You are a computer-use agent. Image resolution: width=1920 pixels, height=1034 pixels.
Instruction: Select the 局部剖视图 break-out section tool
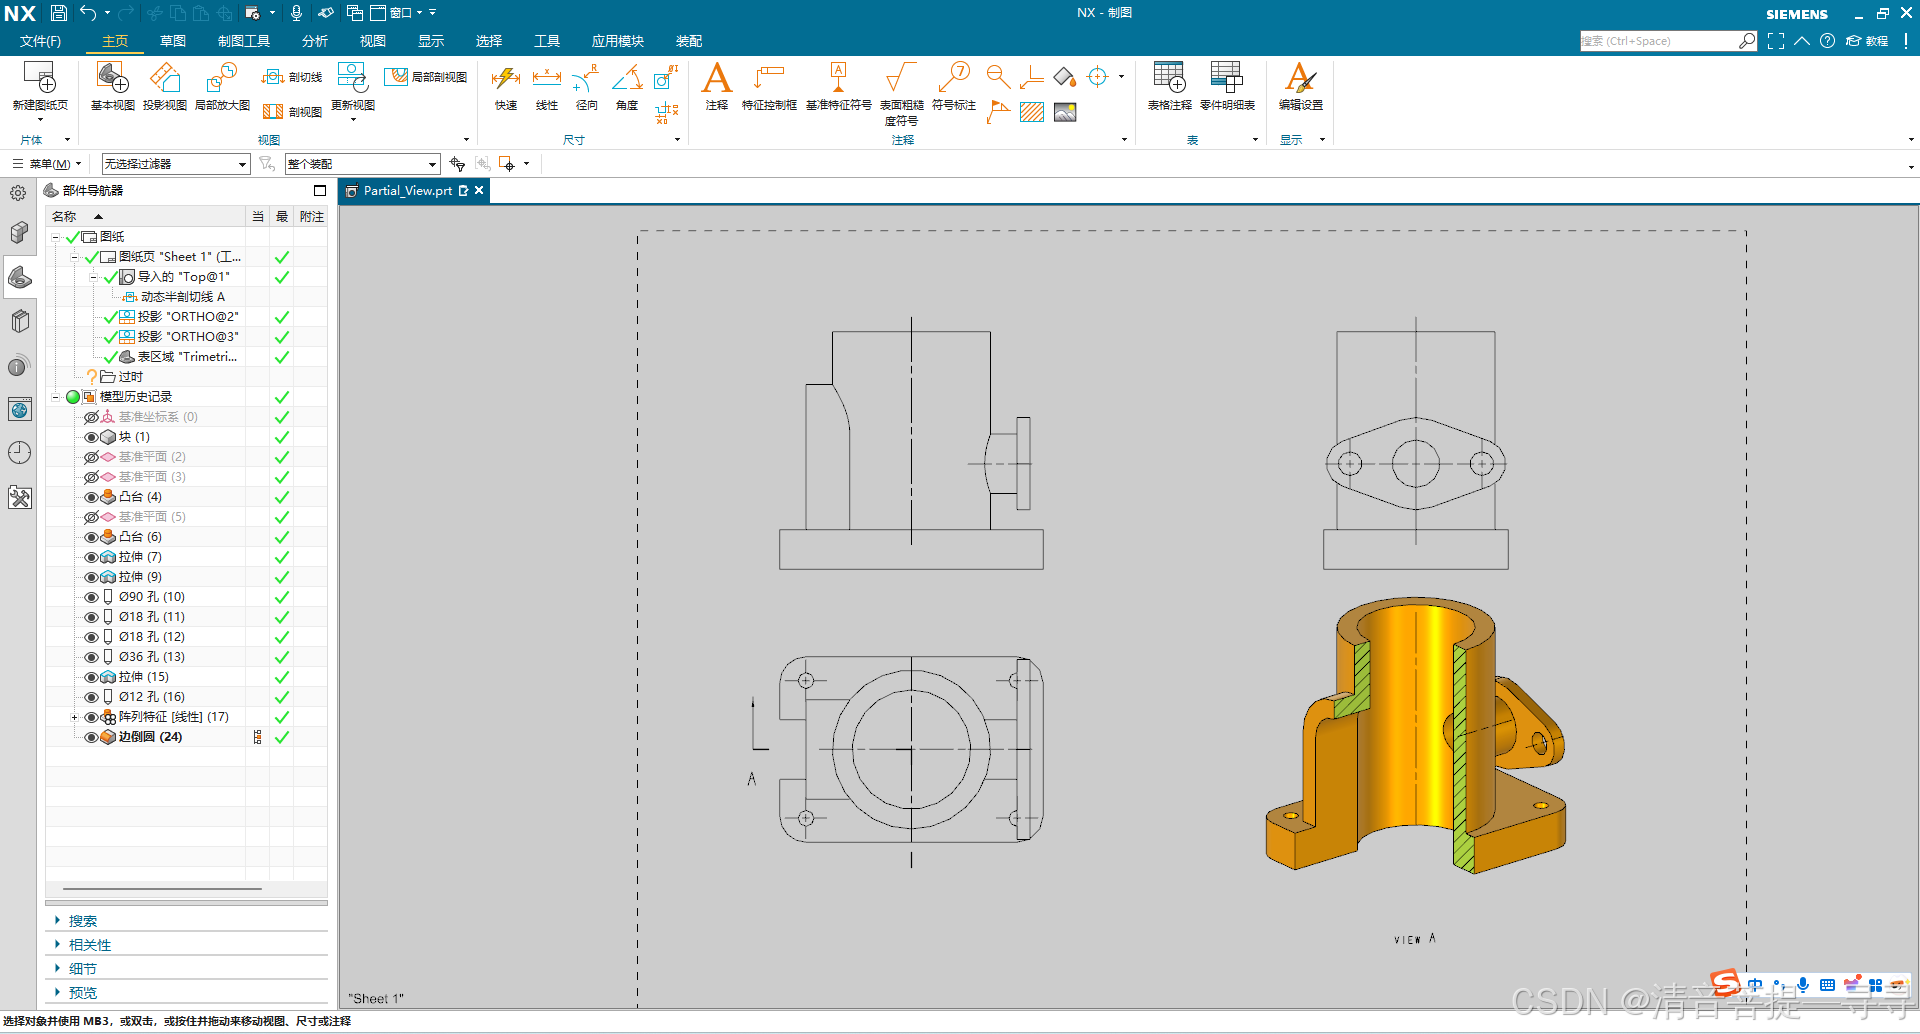click(426, 77)
